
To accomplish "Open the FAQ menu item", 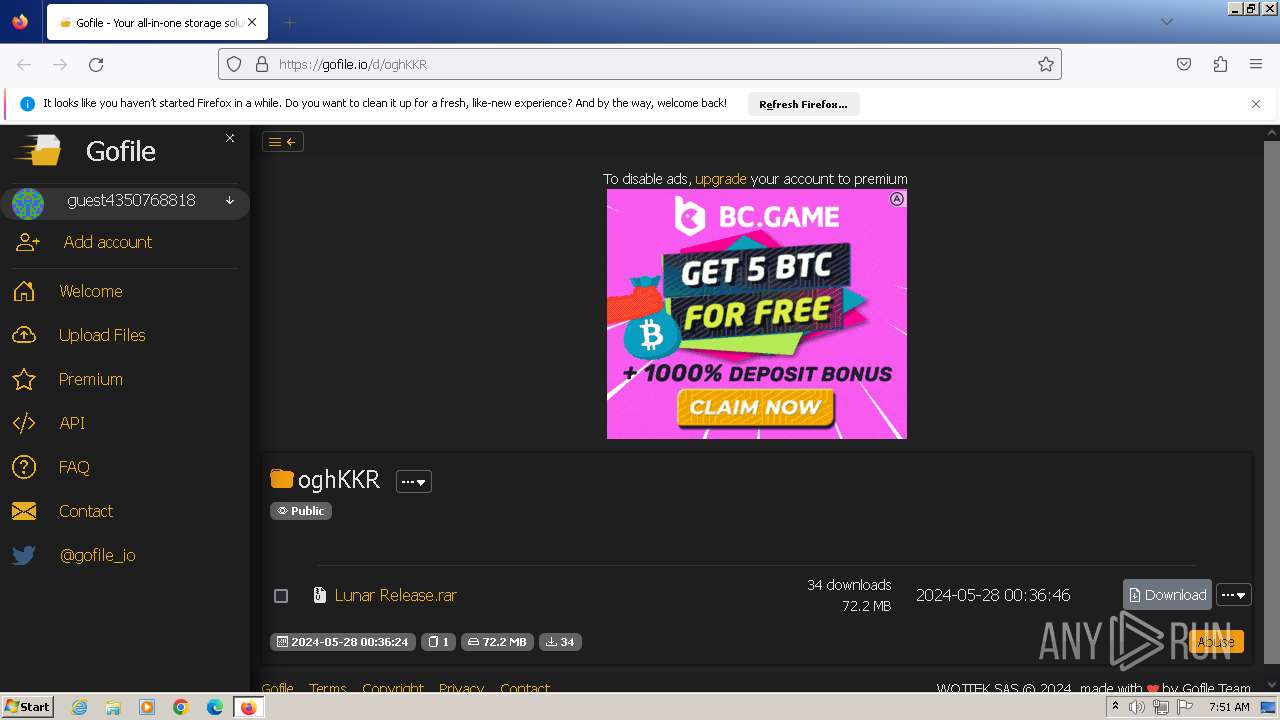I will click(x=74, y=467).
